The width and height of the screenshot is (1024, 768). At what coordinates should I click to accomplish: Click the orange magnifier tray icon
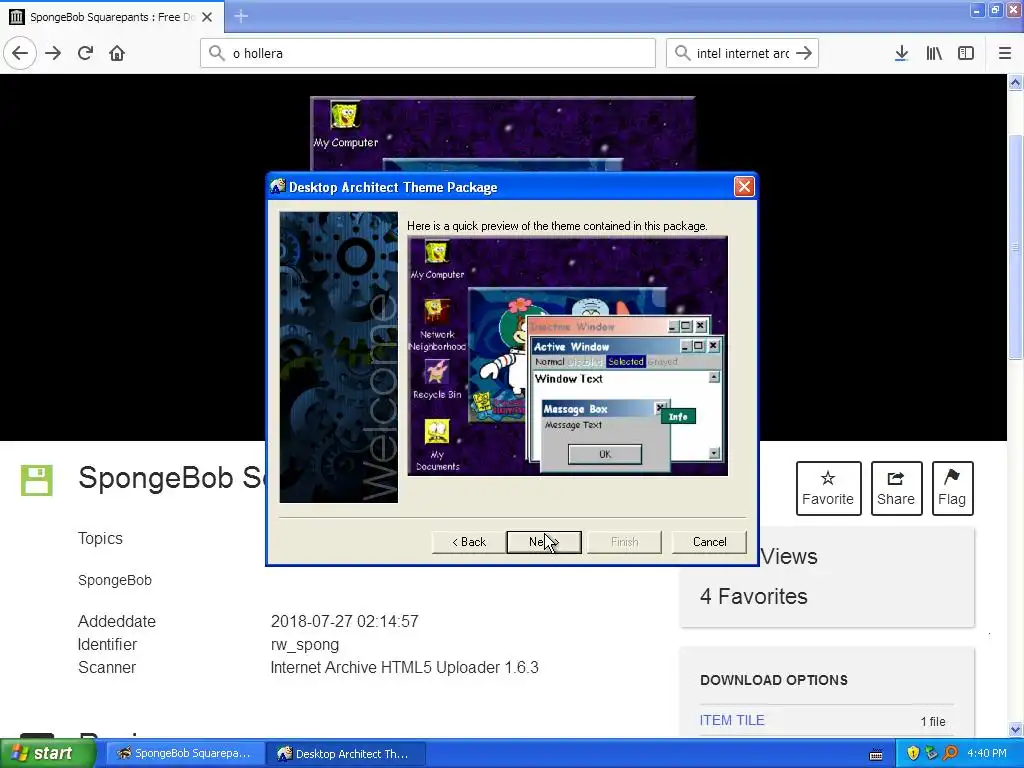pyautogui.click(x=950, y=754)
